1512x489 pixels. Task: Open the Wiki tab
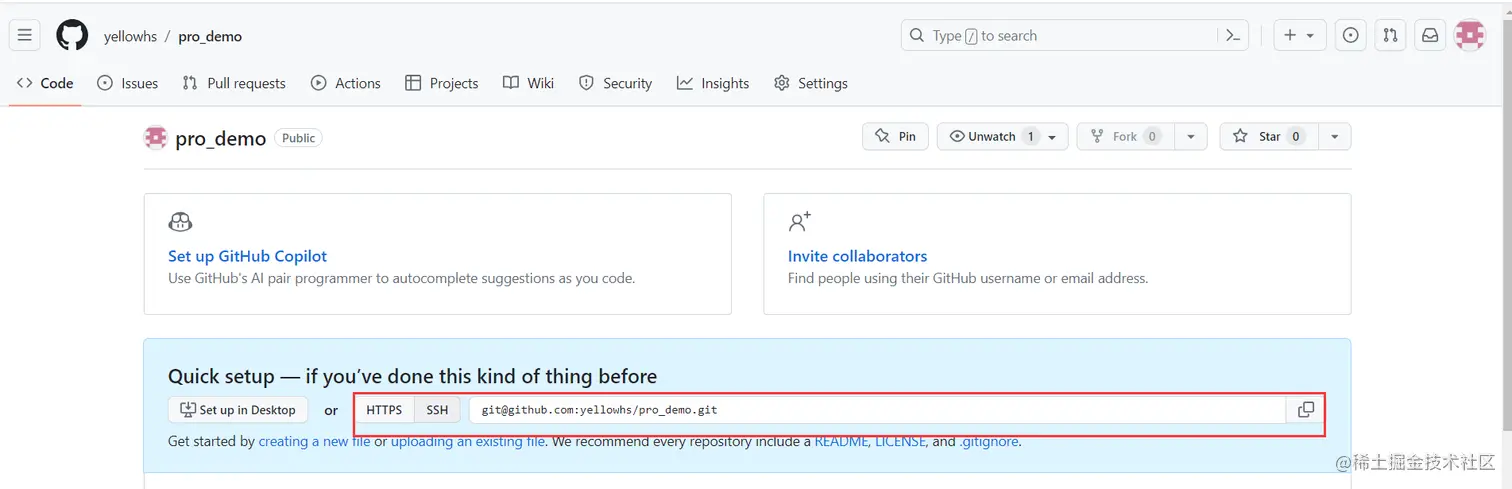(528, 83)
